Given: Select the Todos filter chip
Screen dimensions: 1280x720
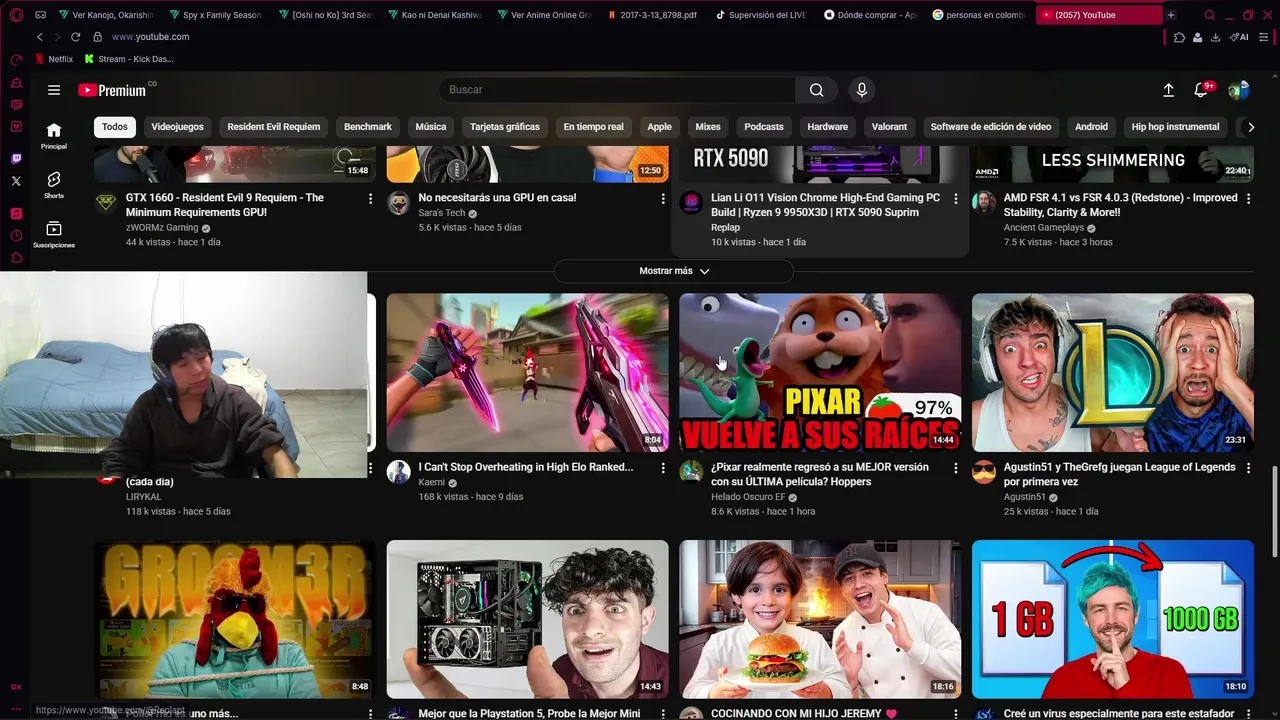Looking at the screenshot, I should (x=115, y=127).
